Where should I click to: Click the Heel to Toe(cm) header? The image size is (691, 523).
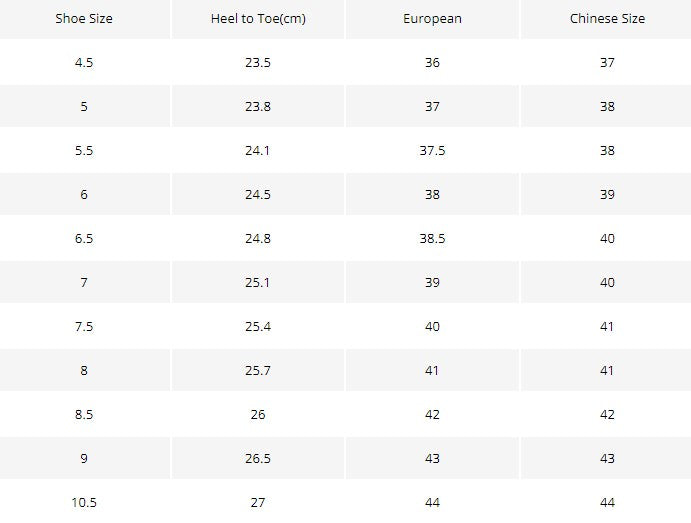[x=258, y=19]
